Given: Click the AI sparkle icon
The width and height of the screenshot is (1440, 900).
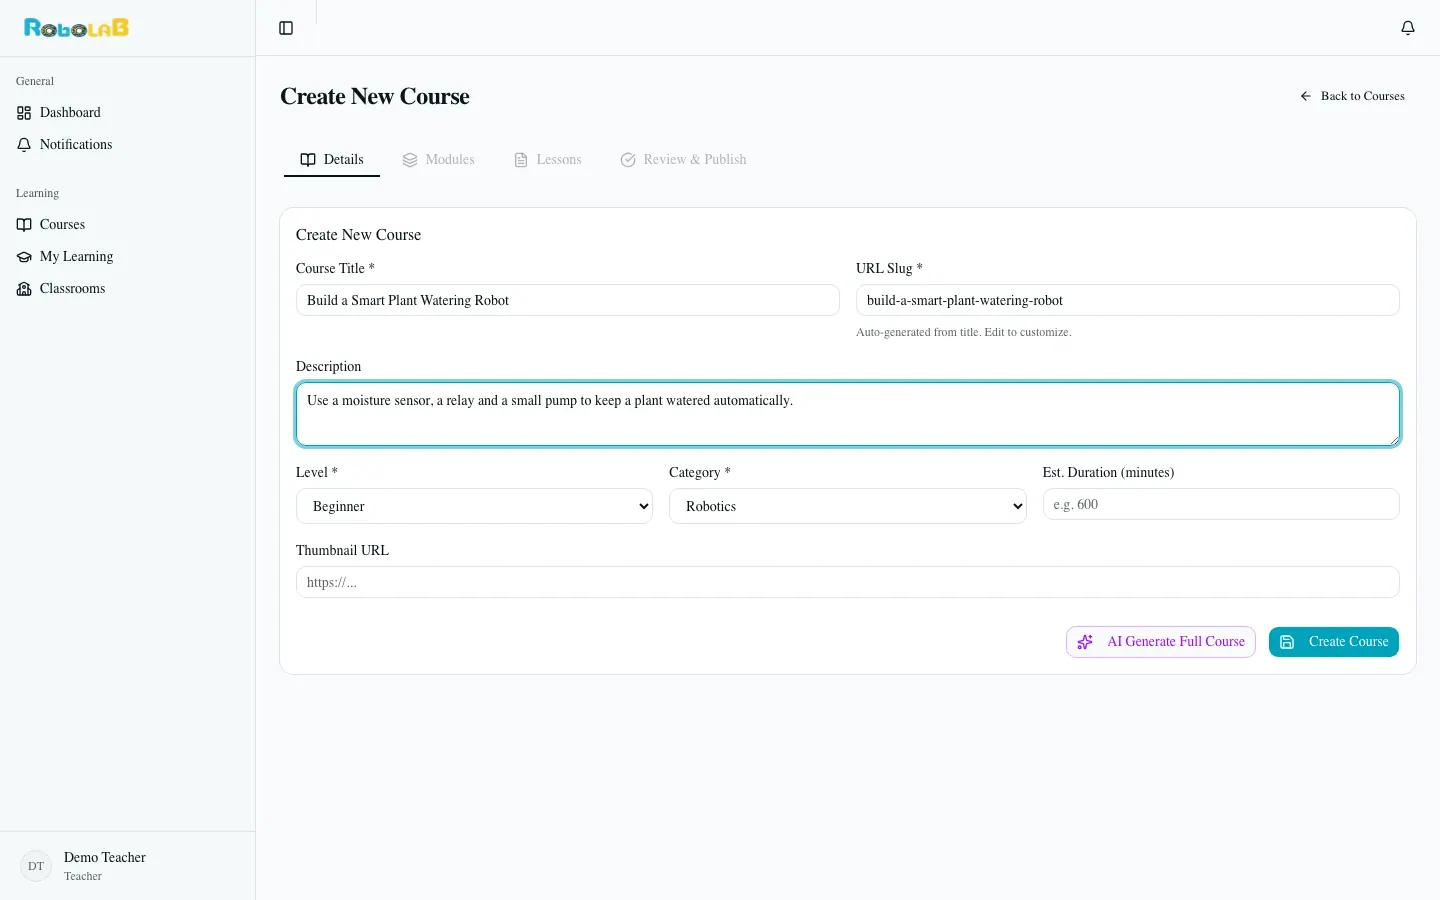Looking at the screenshot, I should pos(1085,642).
